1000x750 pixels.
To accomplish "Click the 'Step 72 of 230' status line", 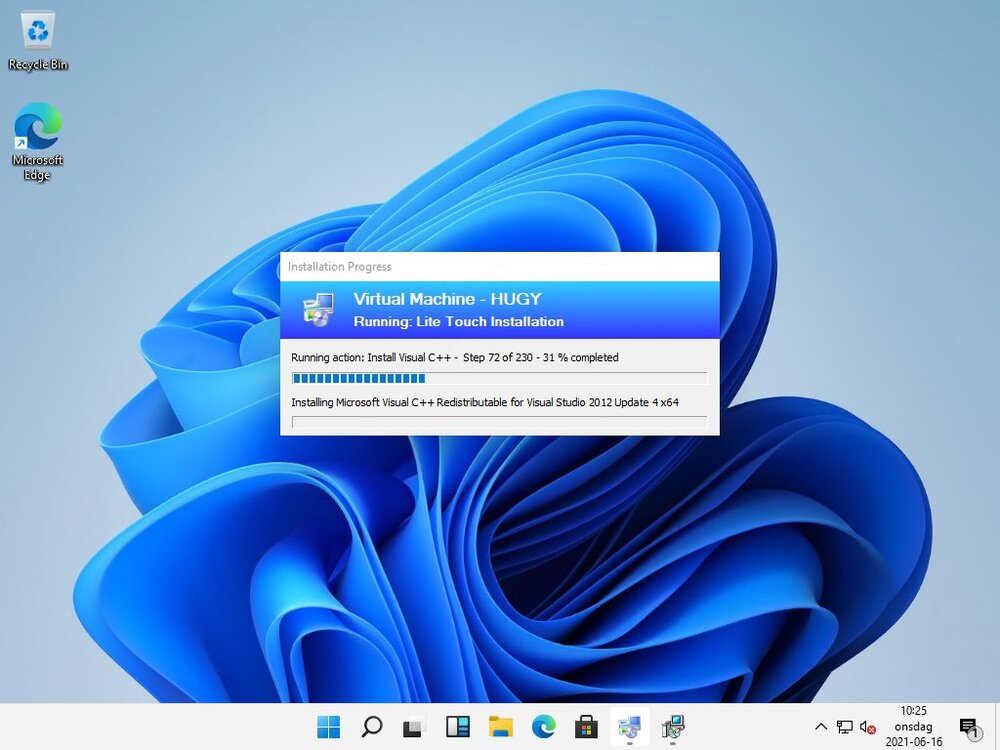I will pos(455,357).
